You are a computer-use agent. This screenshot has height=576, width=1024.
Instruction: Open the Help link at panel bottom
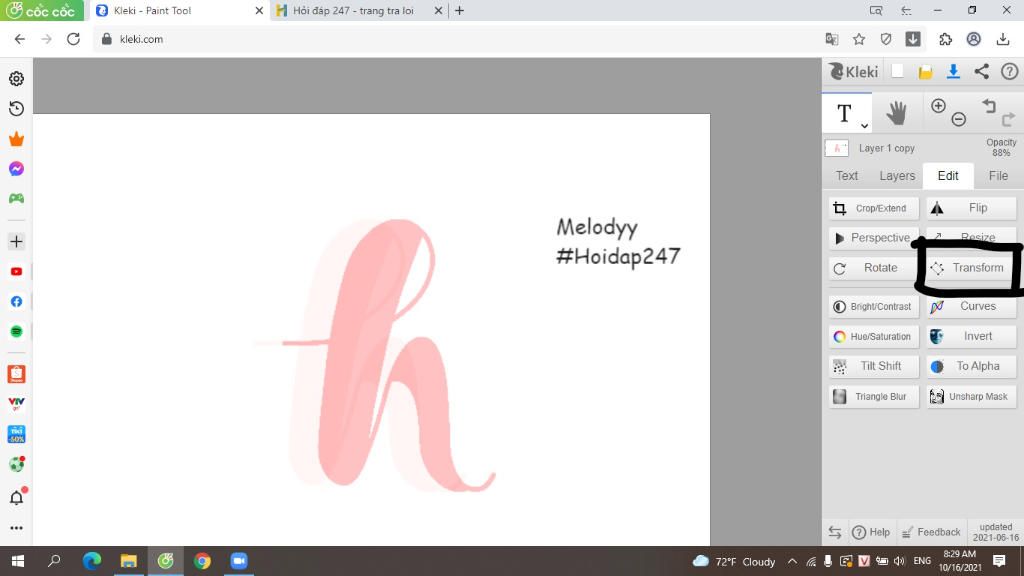click(871, 532)
